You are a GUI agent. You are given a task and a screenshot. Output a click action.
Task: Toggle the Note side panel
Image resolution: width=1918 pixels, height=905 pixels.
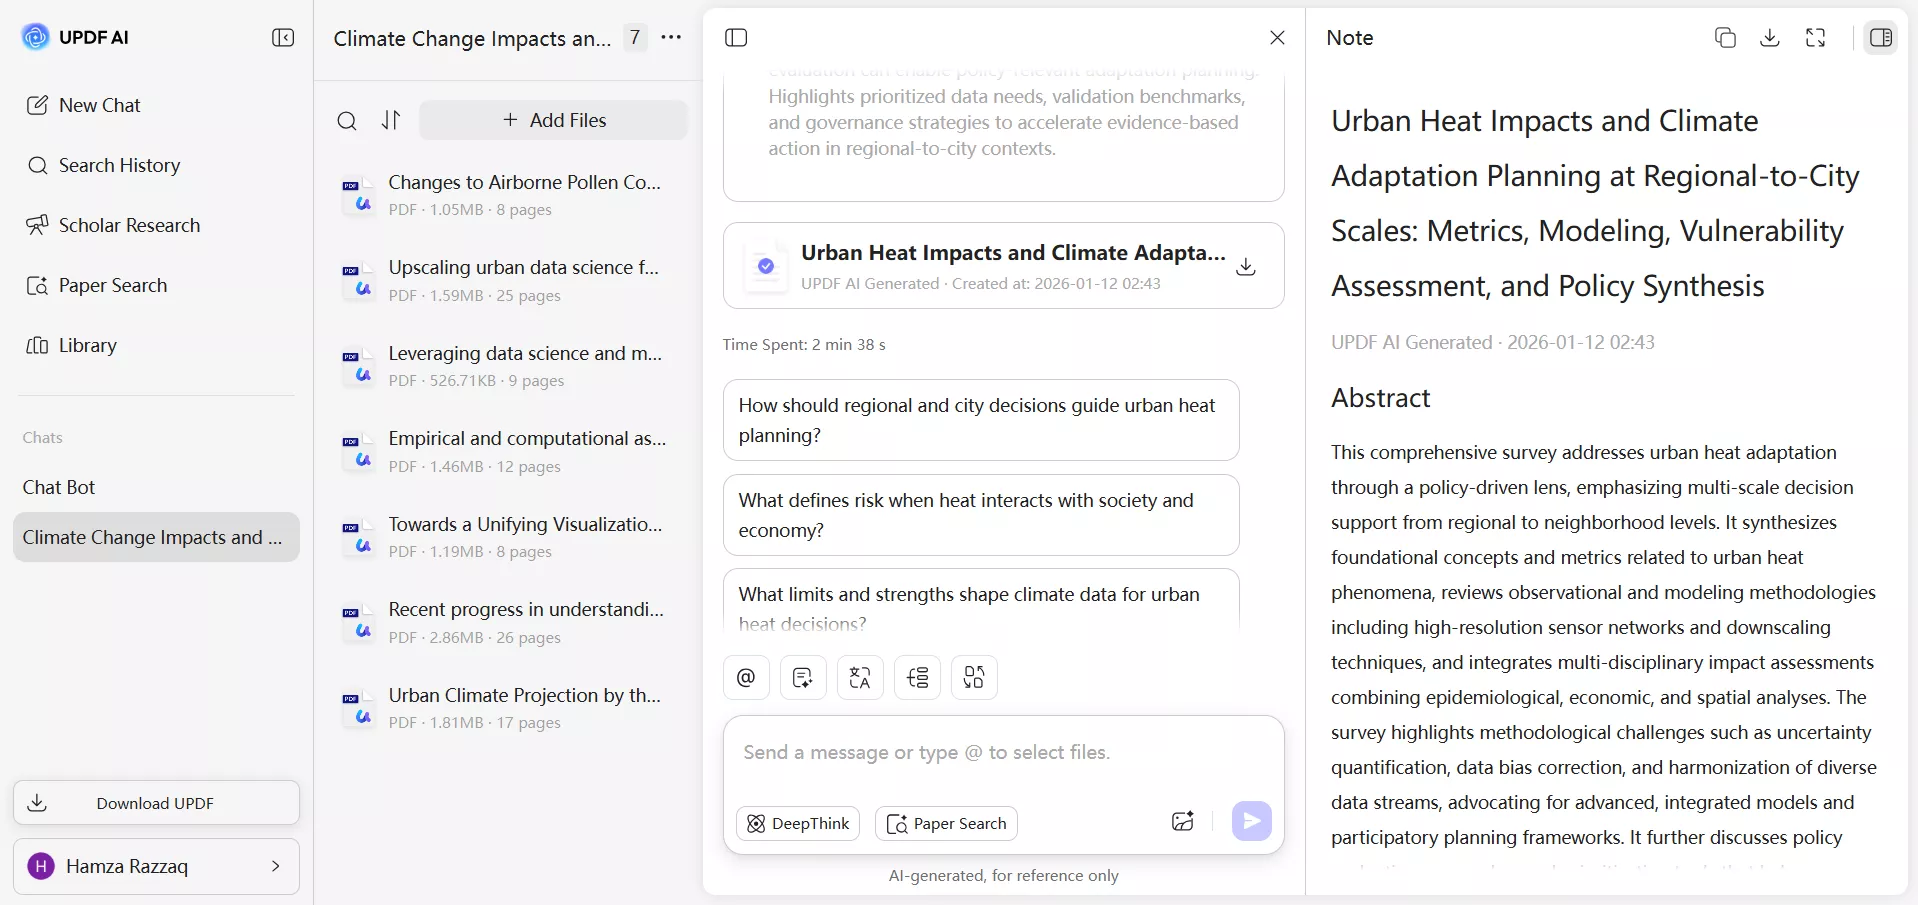[x=1880, y=38]
